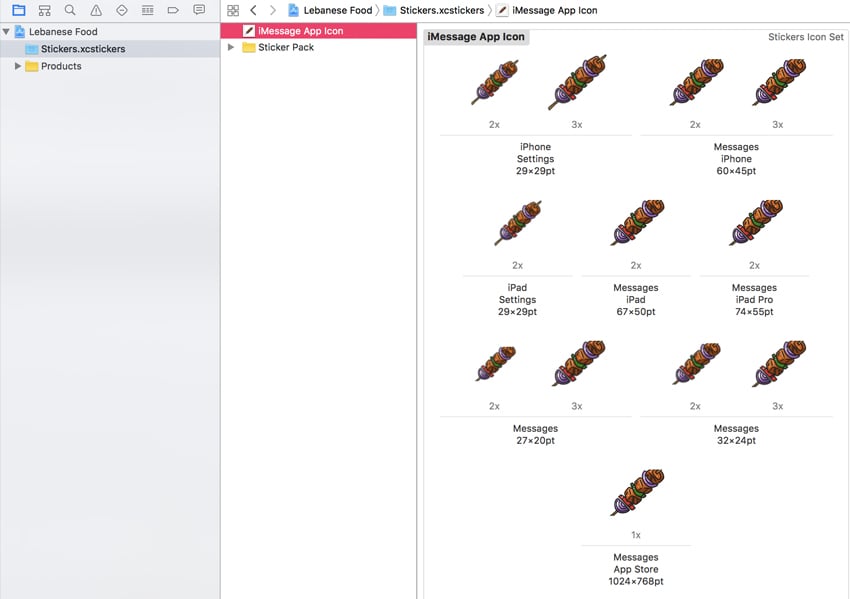Click the iPhone Settings 29×29pt label
This screenshot has height=599, width=850.
(x=535, y=159)
